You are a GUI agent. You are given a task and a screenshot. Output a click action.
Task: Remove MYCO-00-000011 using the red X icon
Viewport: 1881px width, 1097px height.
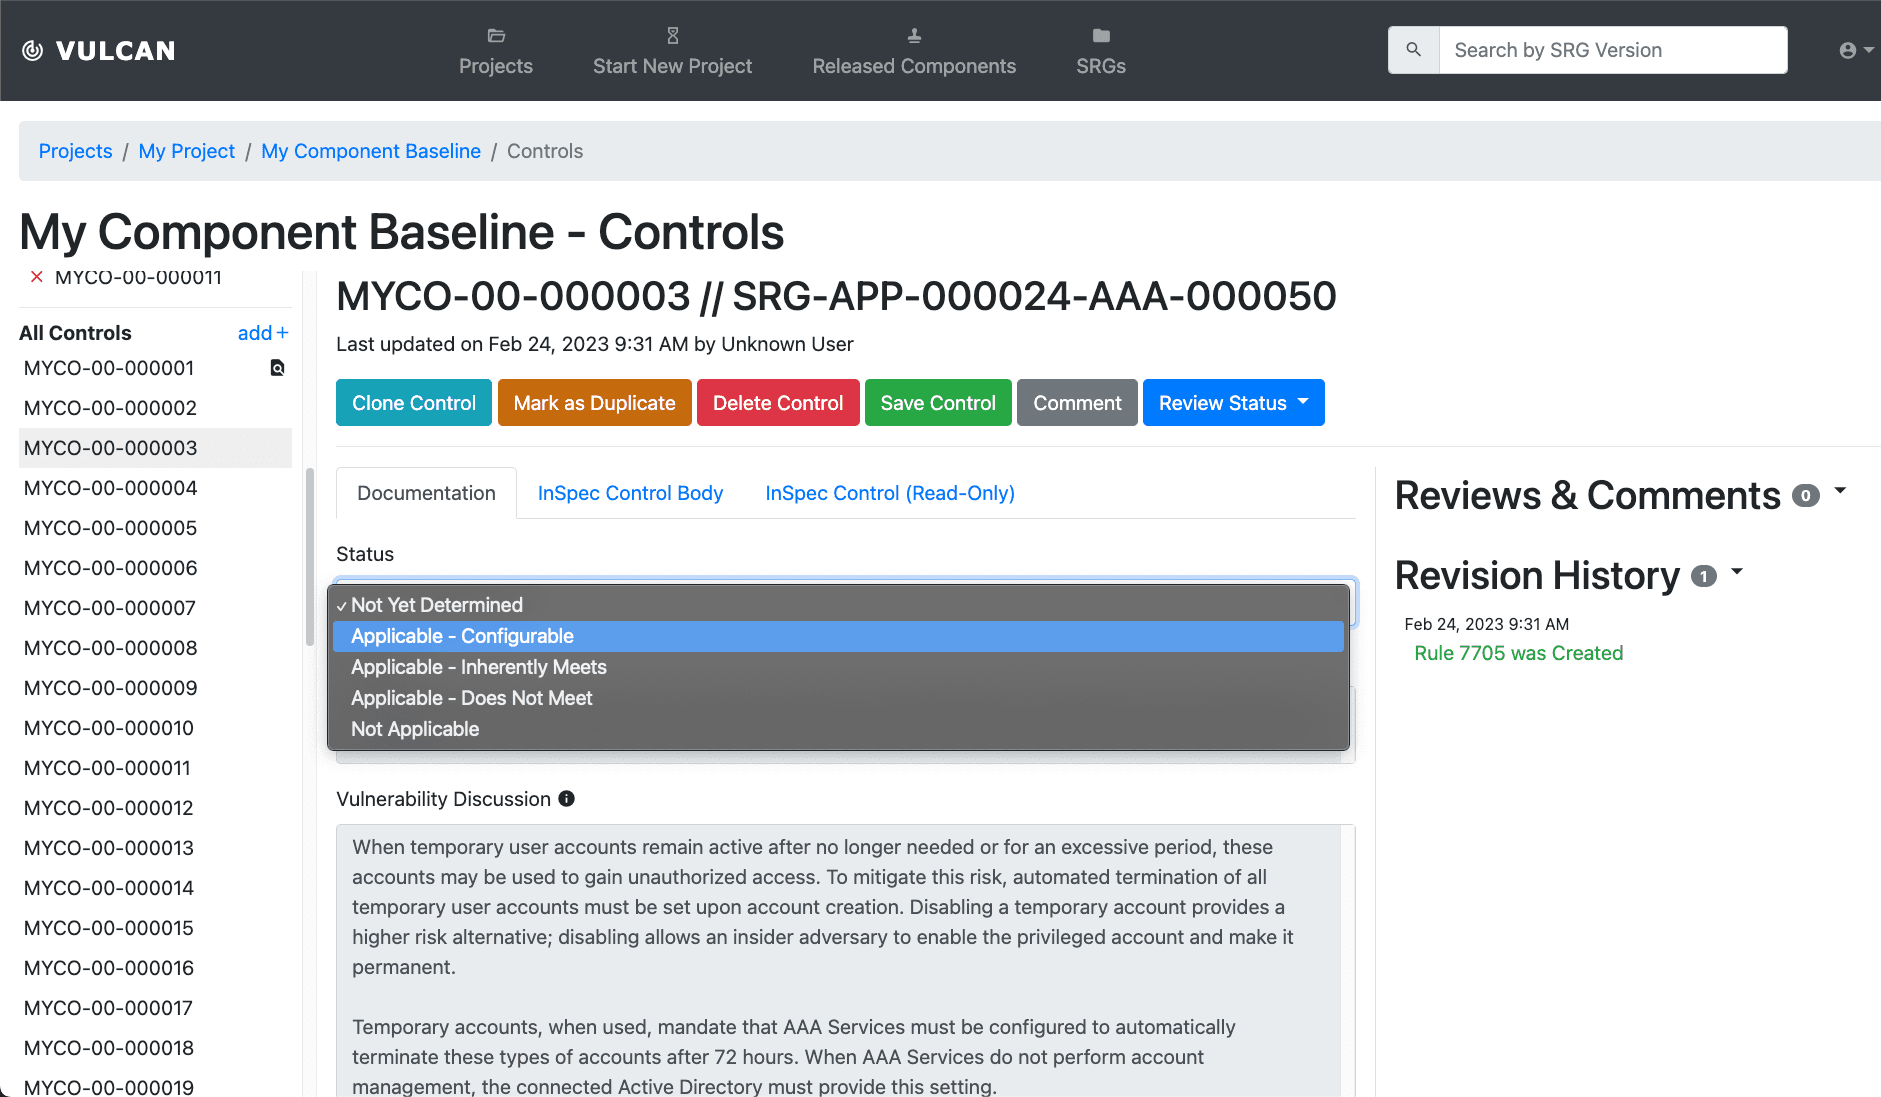(37, 277)
